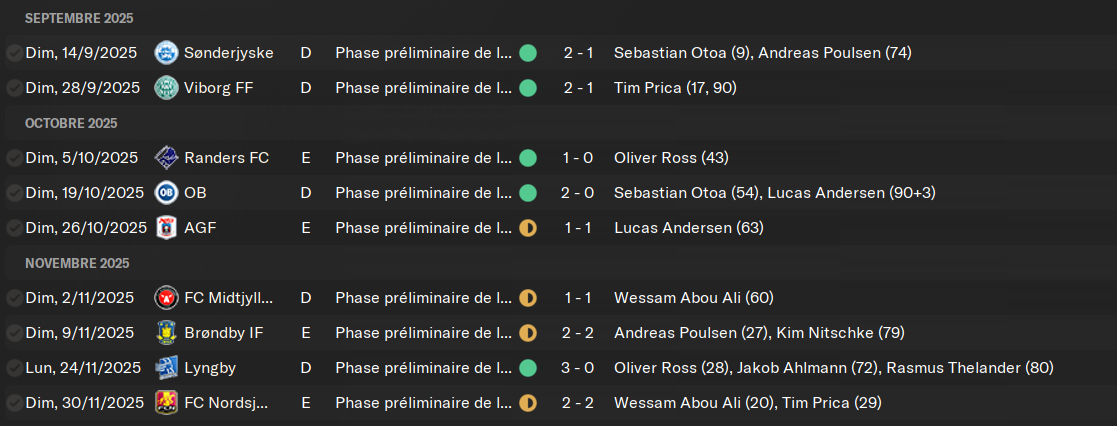Image resolution: width=1117 pixels, height=426 pixels.
Task: Click the Brøndby IF club badge
Action: 166,333
